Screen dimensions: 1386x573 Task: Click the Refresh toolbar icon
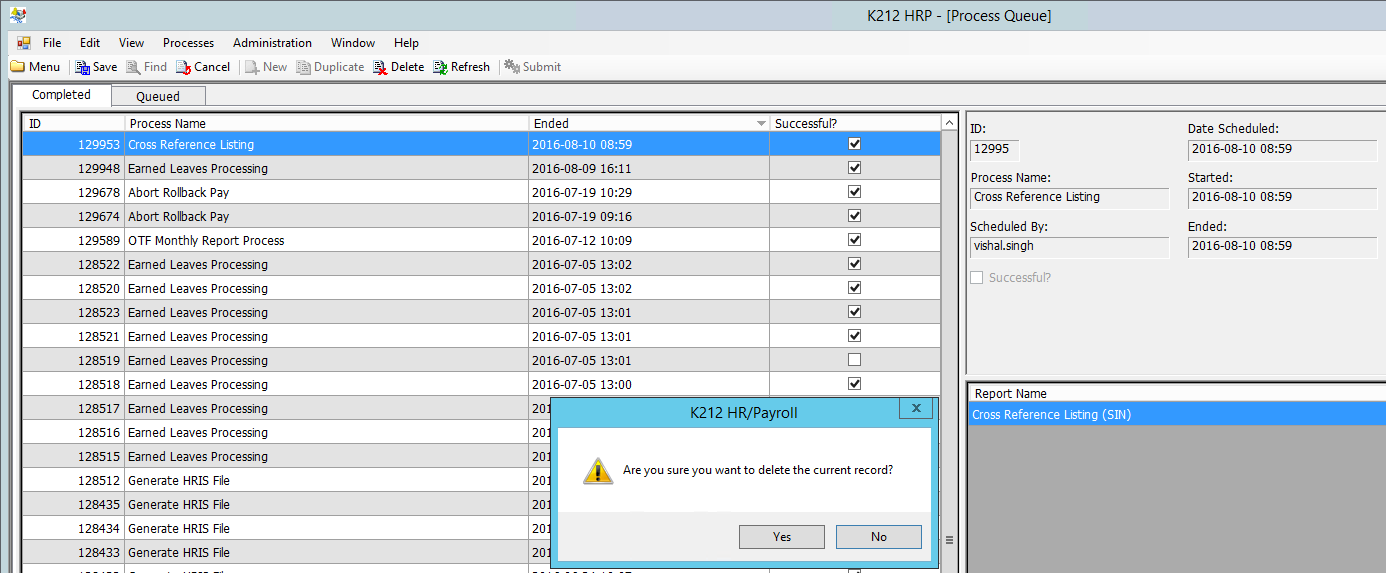coord(441,67)
